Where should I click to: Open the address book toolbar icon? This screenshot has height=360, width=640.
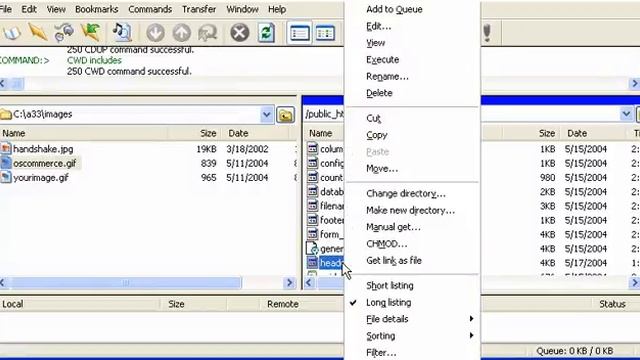coord(11,32)
